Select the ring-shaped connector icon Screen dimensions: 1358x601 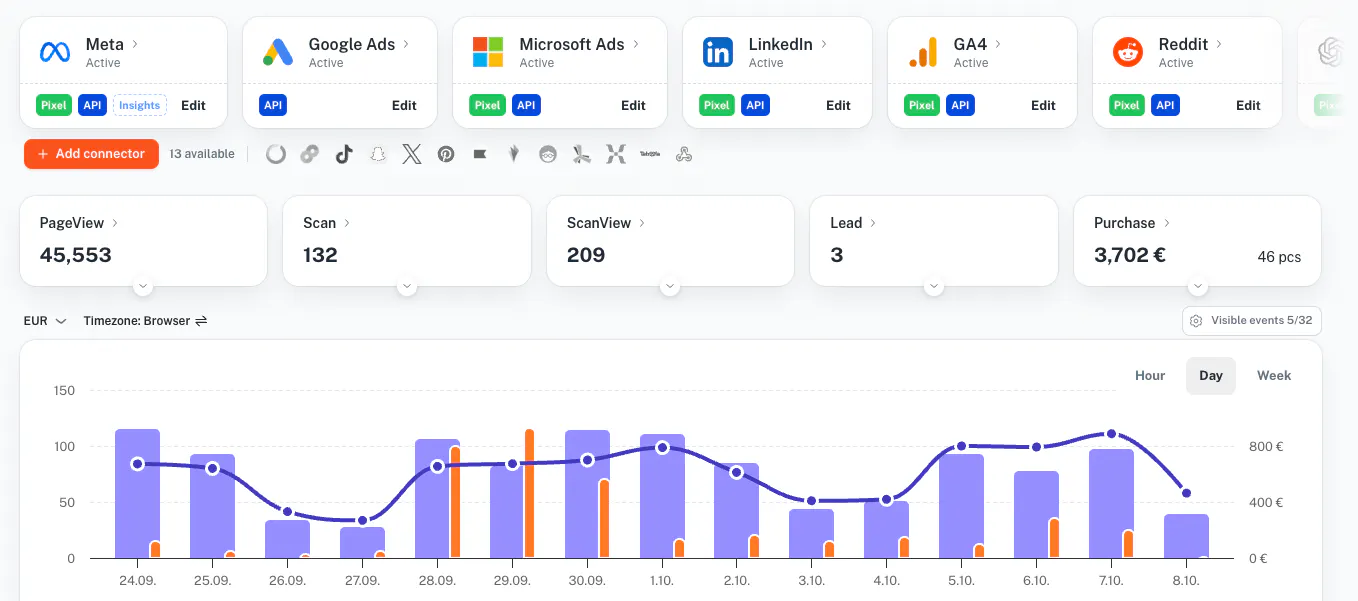(276, 154)
